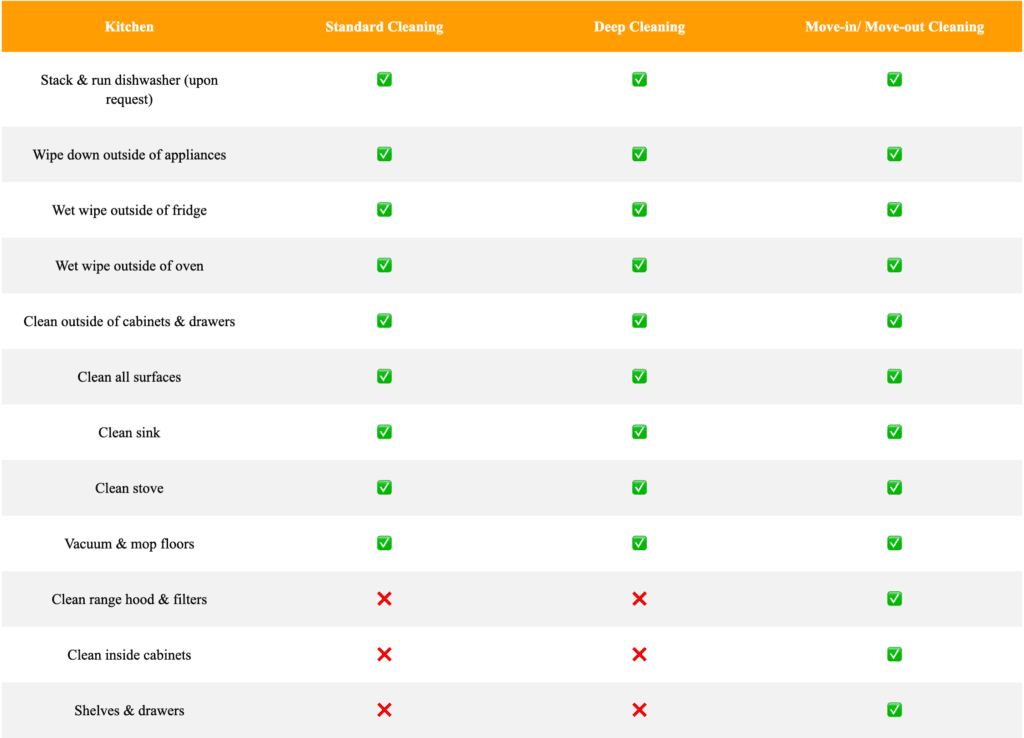This screenshot has width=1024, height=738.
Task: Select the Move-in/Move-out Cleaning header
Action: tap(894, 27)
